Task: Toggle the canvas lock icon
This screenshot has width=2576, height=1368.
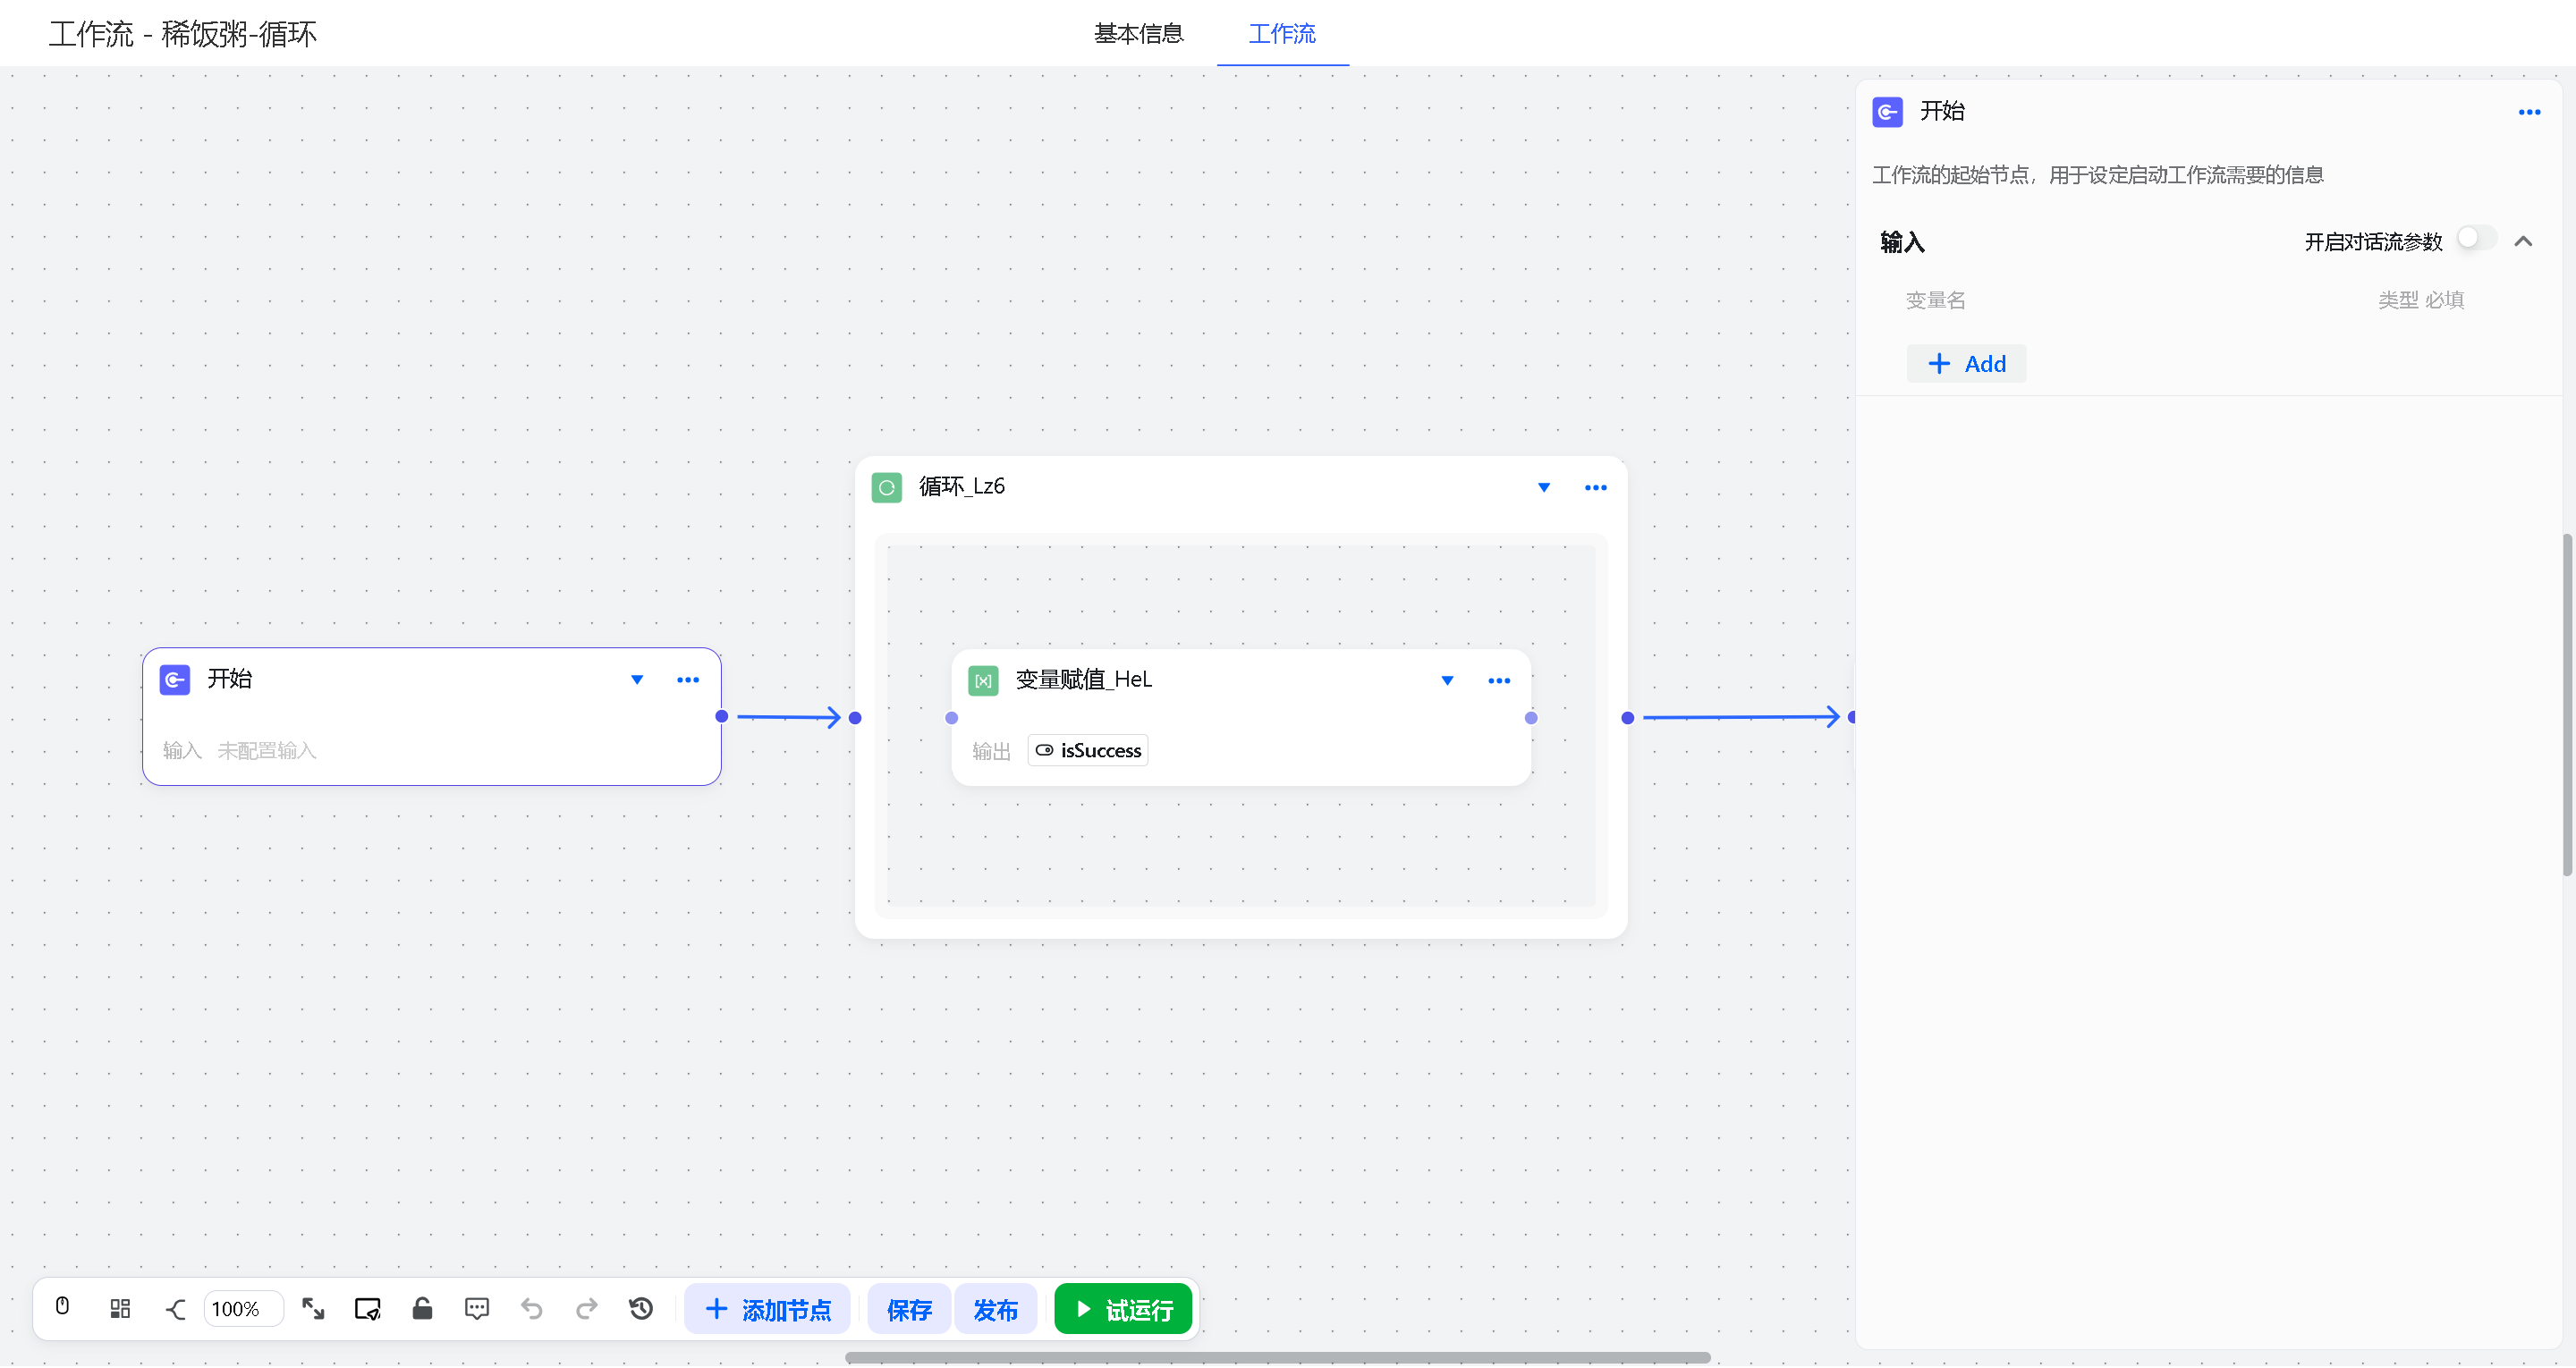Action: (422, 1309)
